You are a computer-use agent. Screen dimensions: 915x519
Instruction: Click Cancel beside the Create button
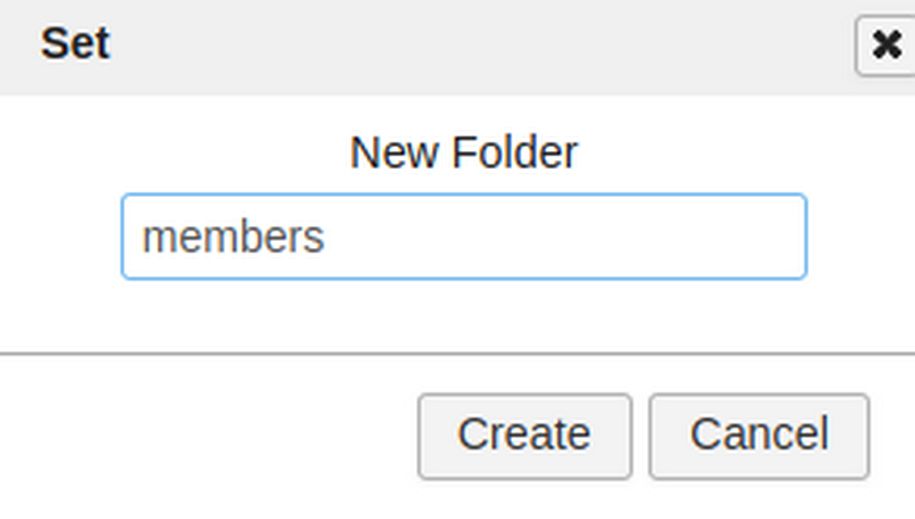pyautogui.click(x=758, y=435)
